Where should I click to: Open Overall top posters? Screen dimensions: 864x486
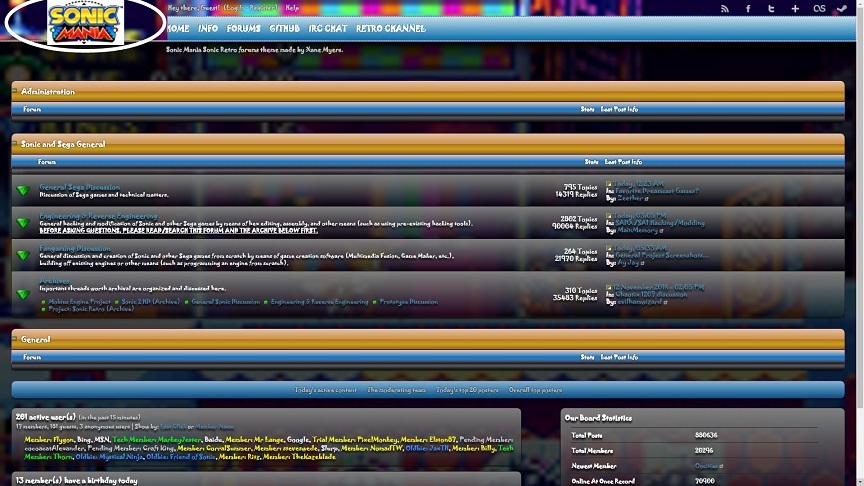tap(536, 390)
